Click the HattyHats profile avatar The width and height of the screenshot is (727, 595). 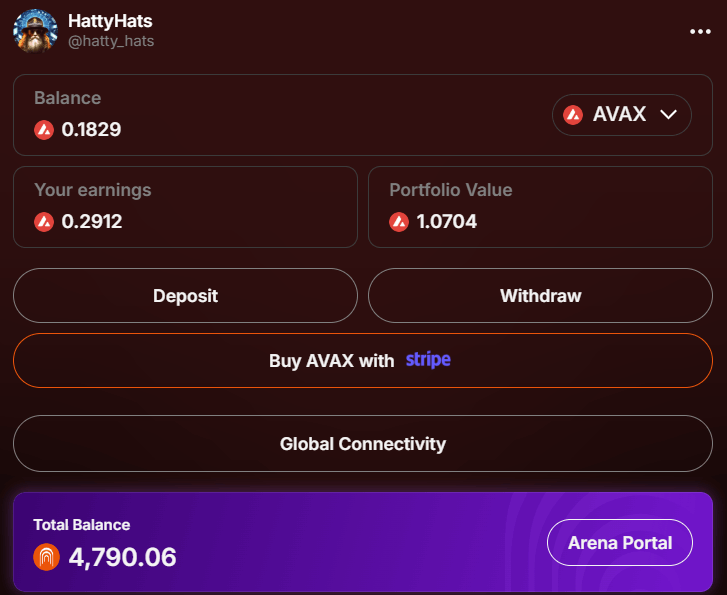35,31
